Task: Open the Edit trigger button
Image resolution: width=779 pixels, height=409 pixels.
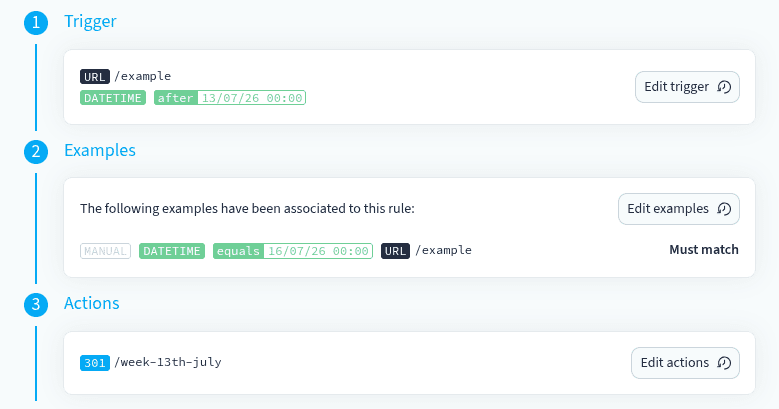Action: point(687,87)
